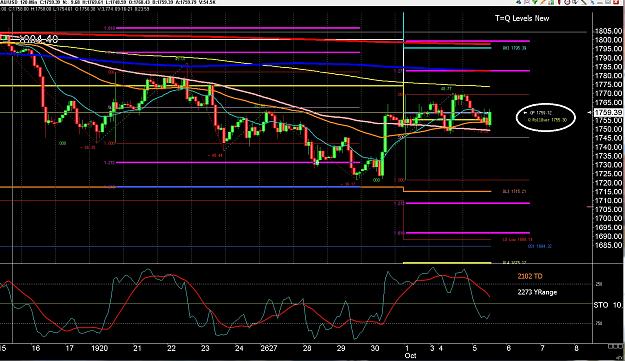The image size is (625, 361).
Task: Click the 1765.00 price axis label
Action: (608, 102)
